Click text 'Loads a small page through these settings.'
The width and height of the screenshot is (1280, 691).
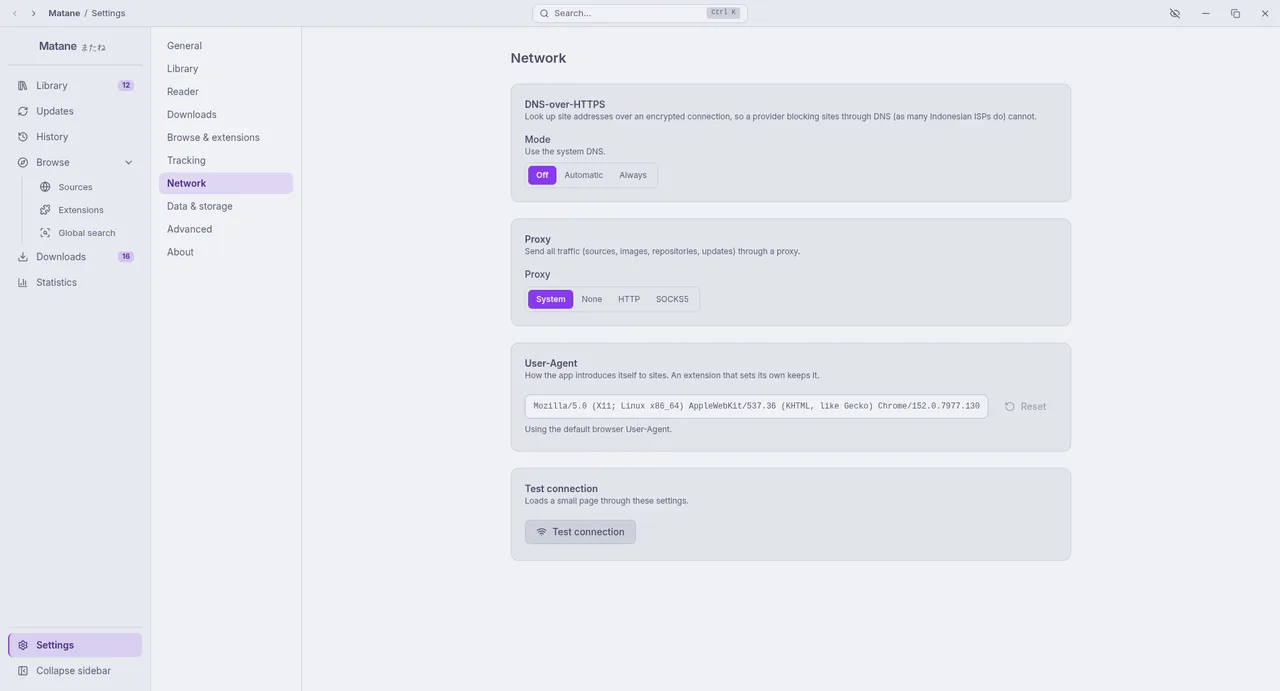(606, 501)
